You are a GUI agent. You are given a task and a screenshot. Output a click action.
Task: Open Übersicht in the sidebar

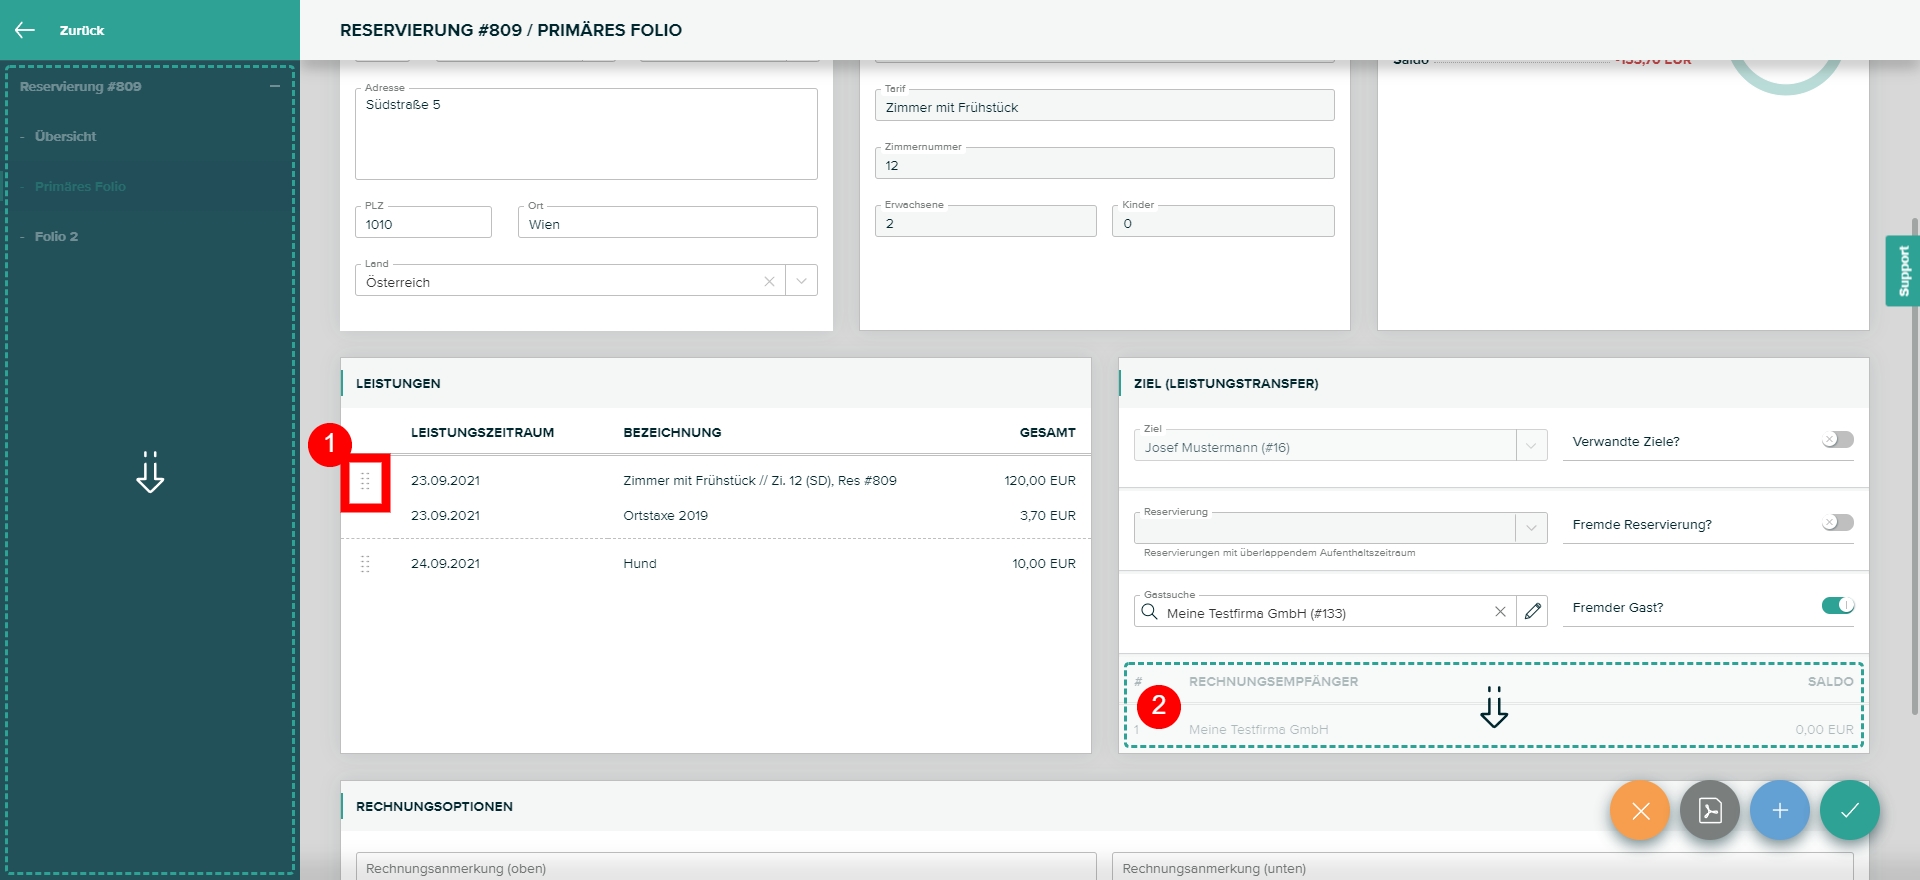tap(66, 136)
